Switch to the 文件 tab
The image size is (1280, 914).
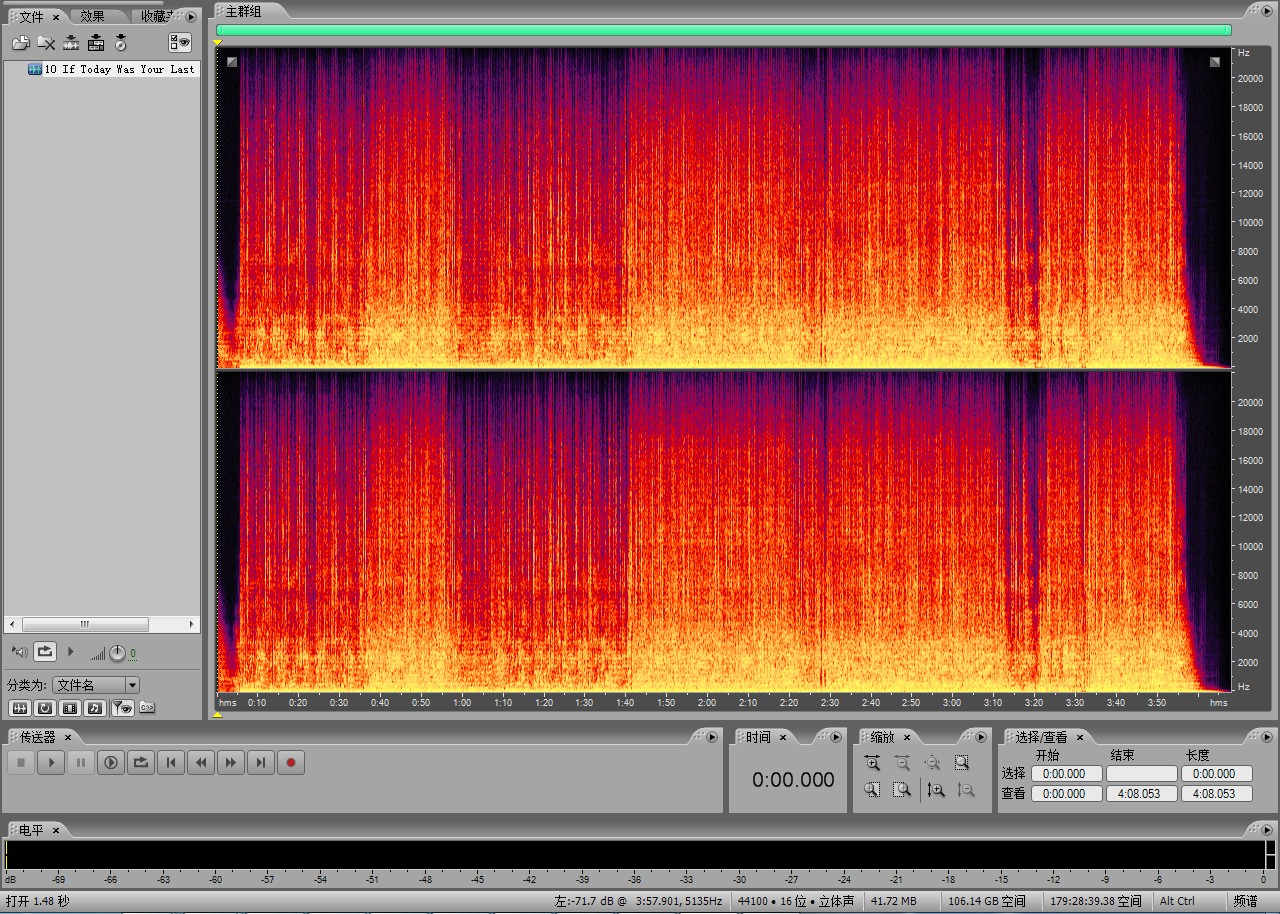tap(31, 17)
